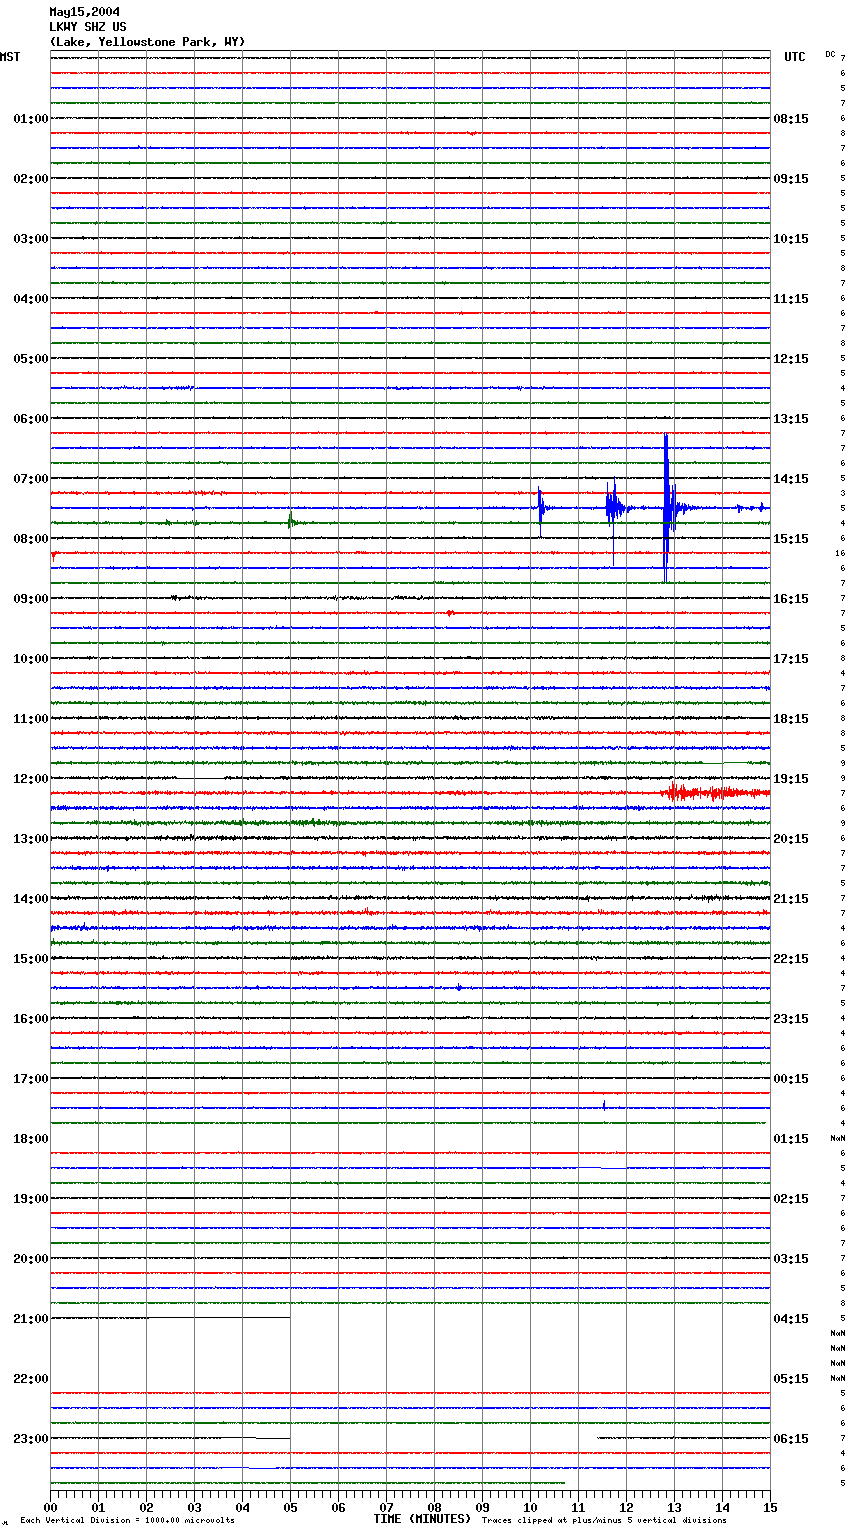Click the 08:15 UTC time label

pos(791,119)
